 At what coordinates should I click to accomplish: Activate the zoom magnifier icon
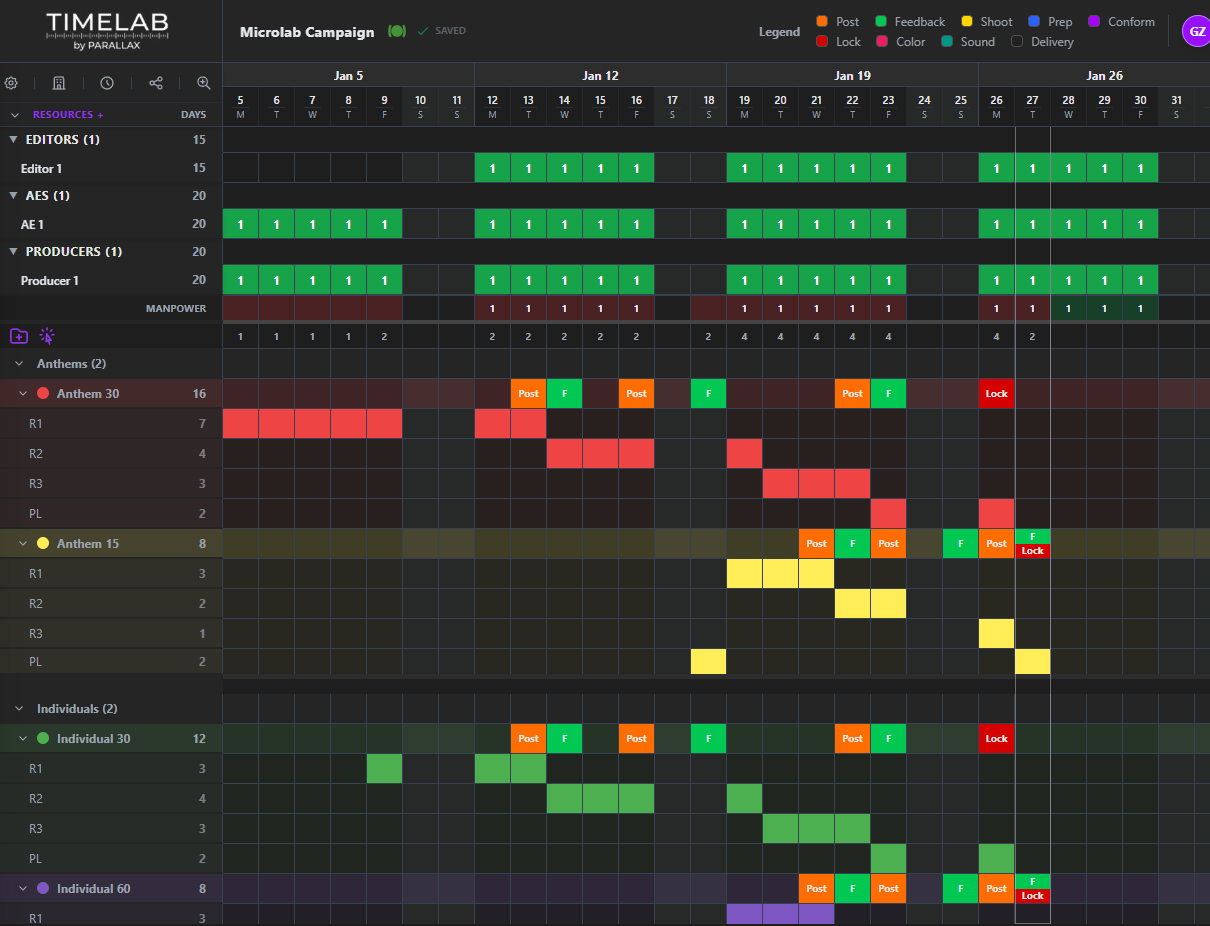click(x=203, y=83)
